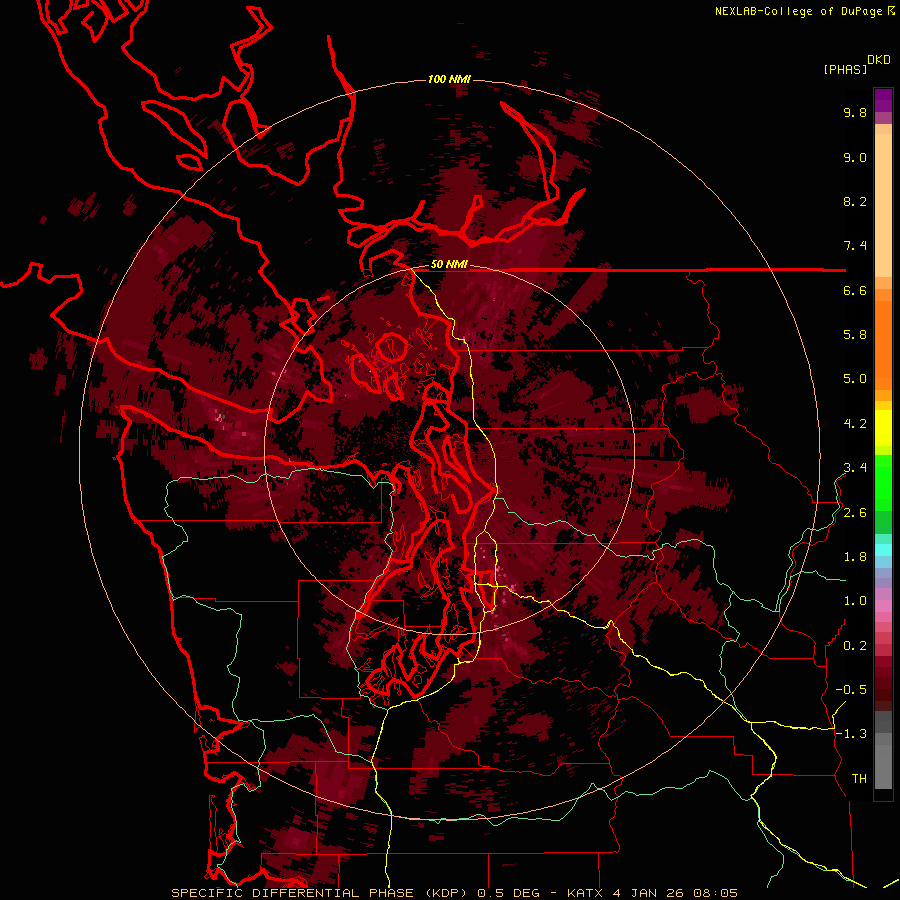The image size is (900, 900).
Task: Click the 100 NMI range ring label
Action: pos(449,79)
